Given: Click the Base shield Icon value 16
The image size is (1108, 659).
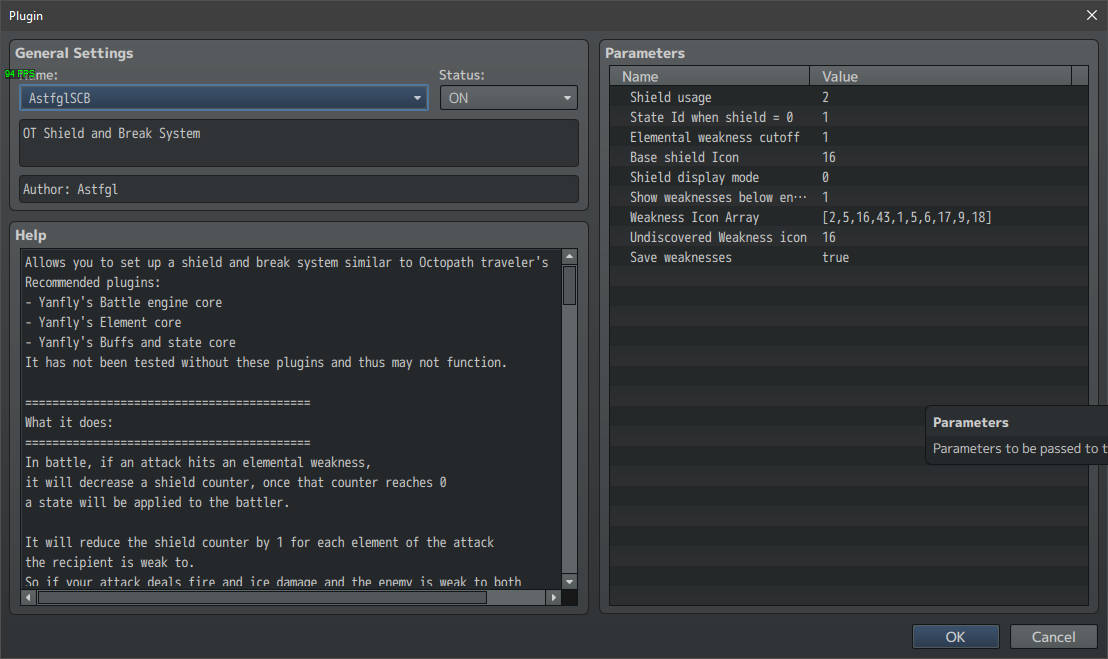Looking at the screenshot, I should click(x=829, y=158).
